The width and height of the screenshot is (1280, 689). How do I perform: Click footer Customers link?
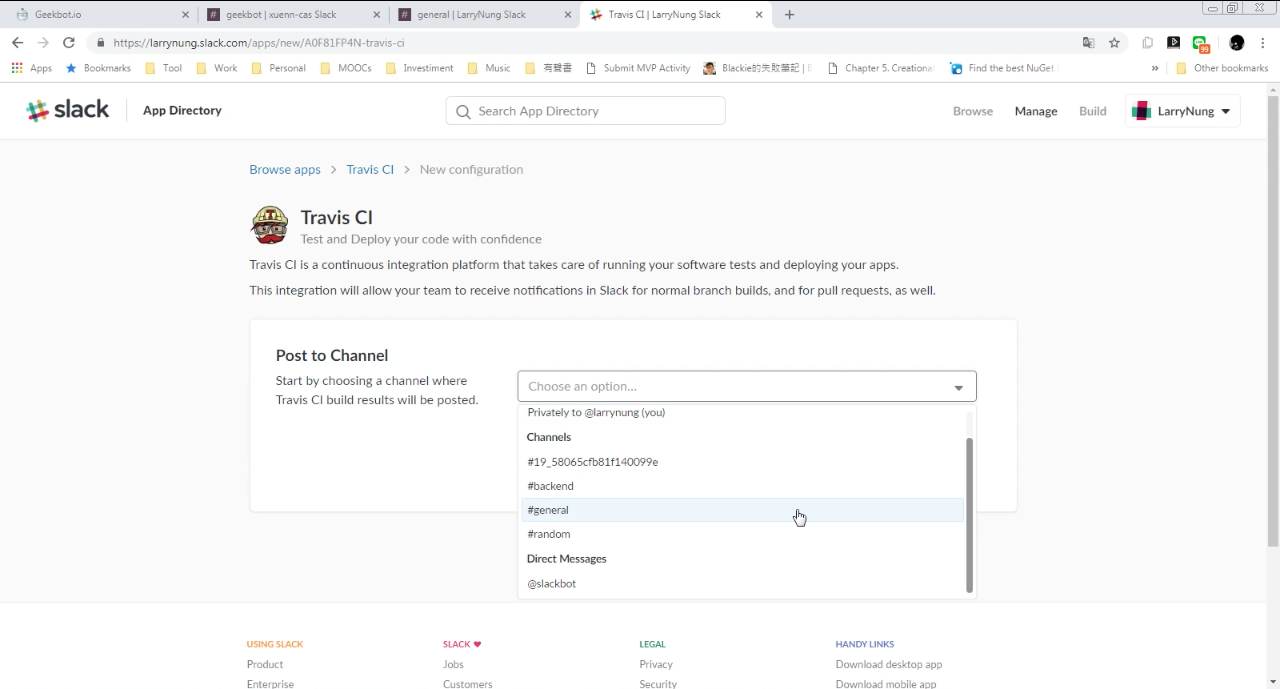pos(468,684)
